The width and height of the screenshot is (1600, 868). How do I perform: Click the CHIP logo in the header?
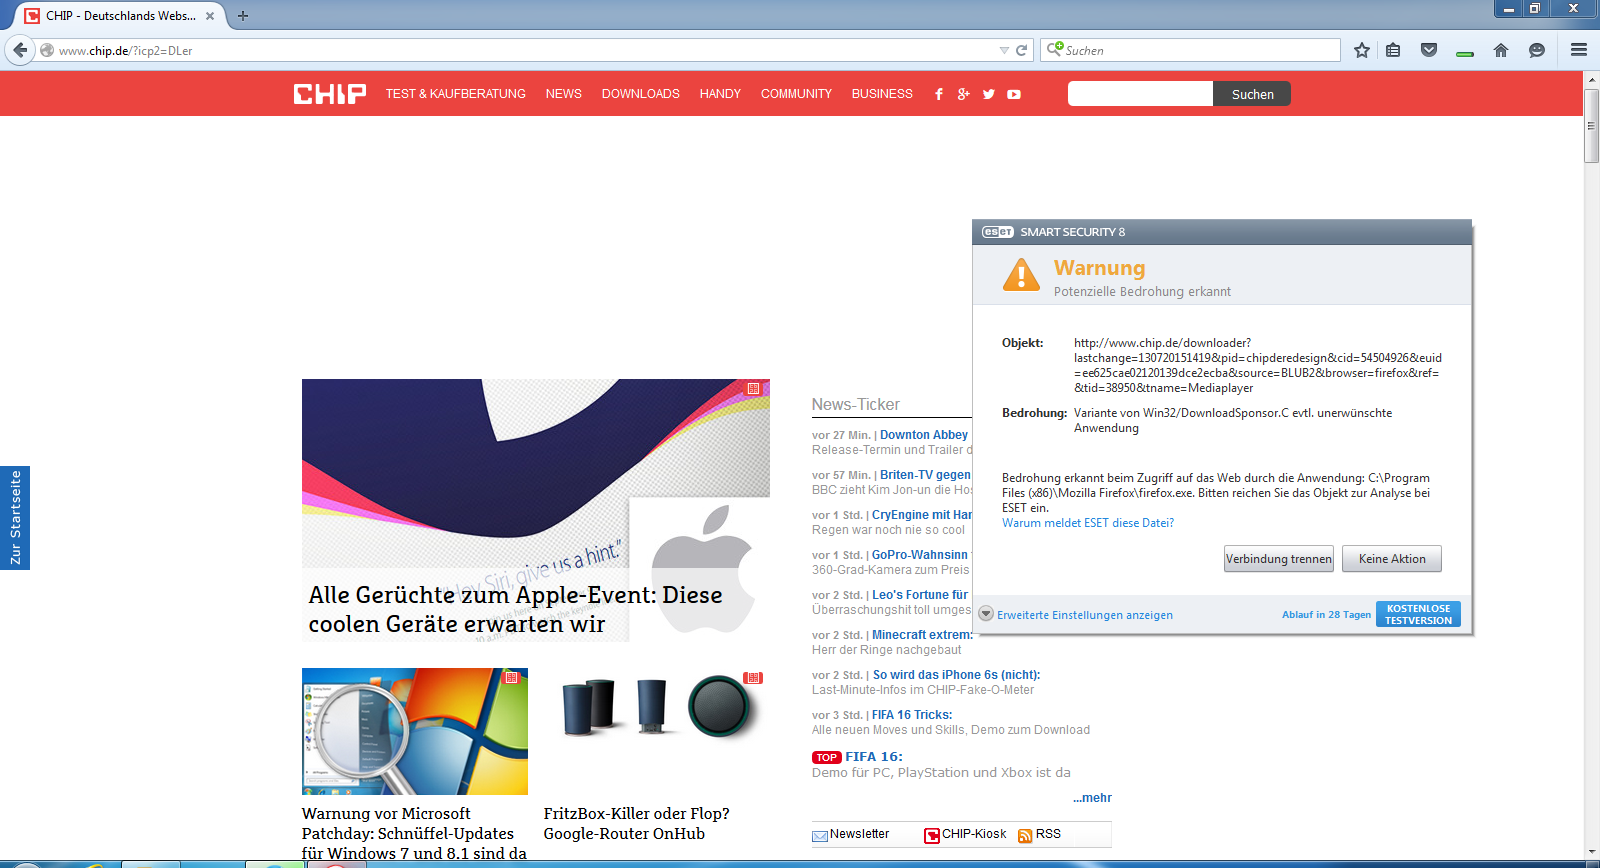click(x=330, y=93)
